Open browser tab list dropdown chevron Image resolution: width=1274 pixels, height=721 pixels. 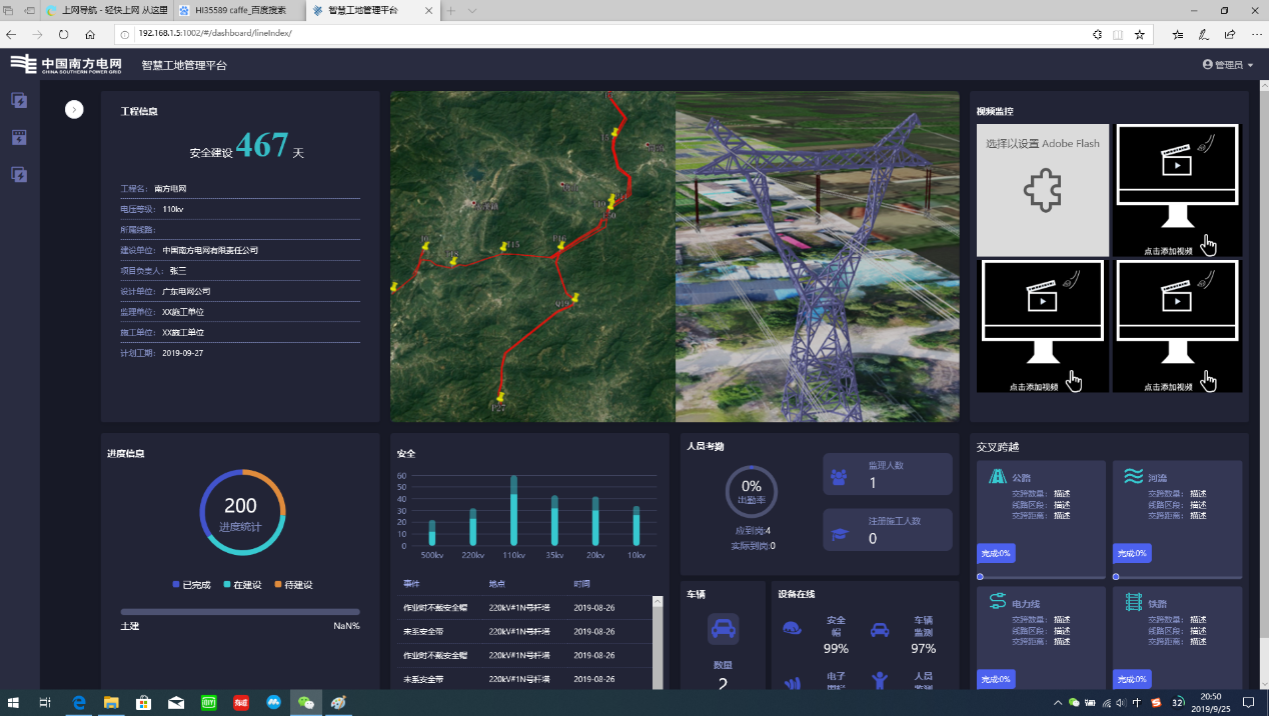tap(473, 10)
